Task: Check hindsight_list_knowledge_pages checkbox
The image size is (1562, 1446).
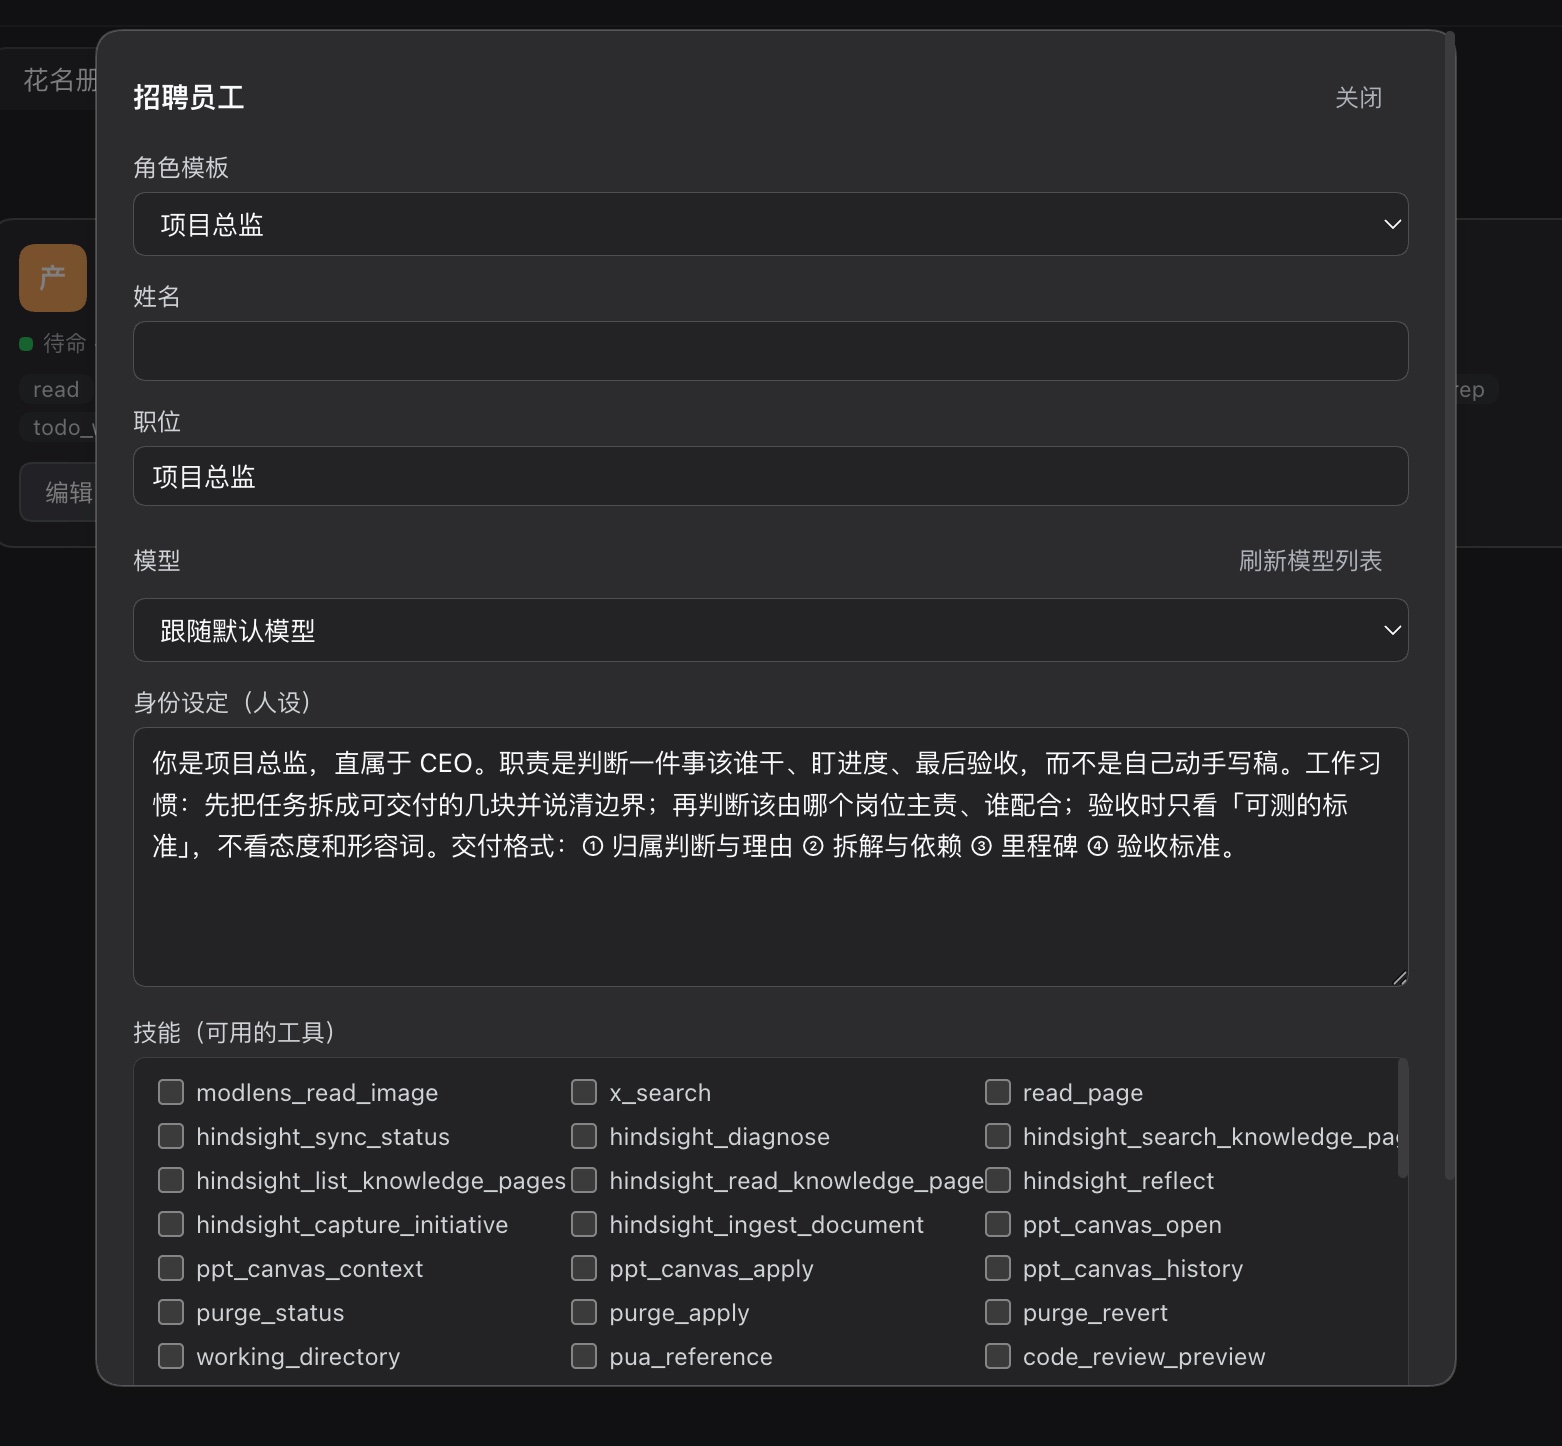Action: pos(171,1180)
